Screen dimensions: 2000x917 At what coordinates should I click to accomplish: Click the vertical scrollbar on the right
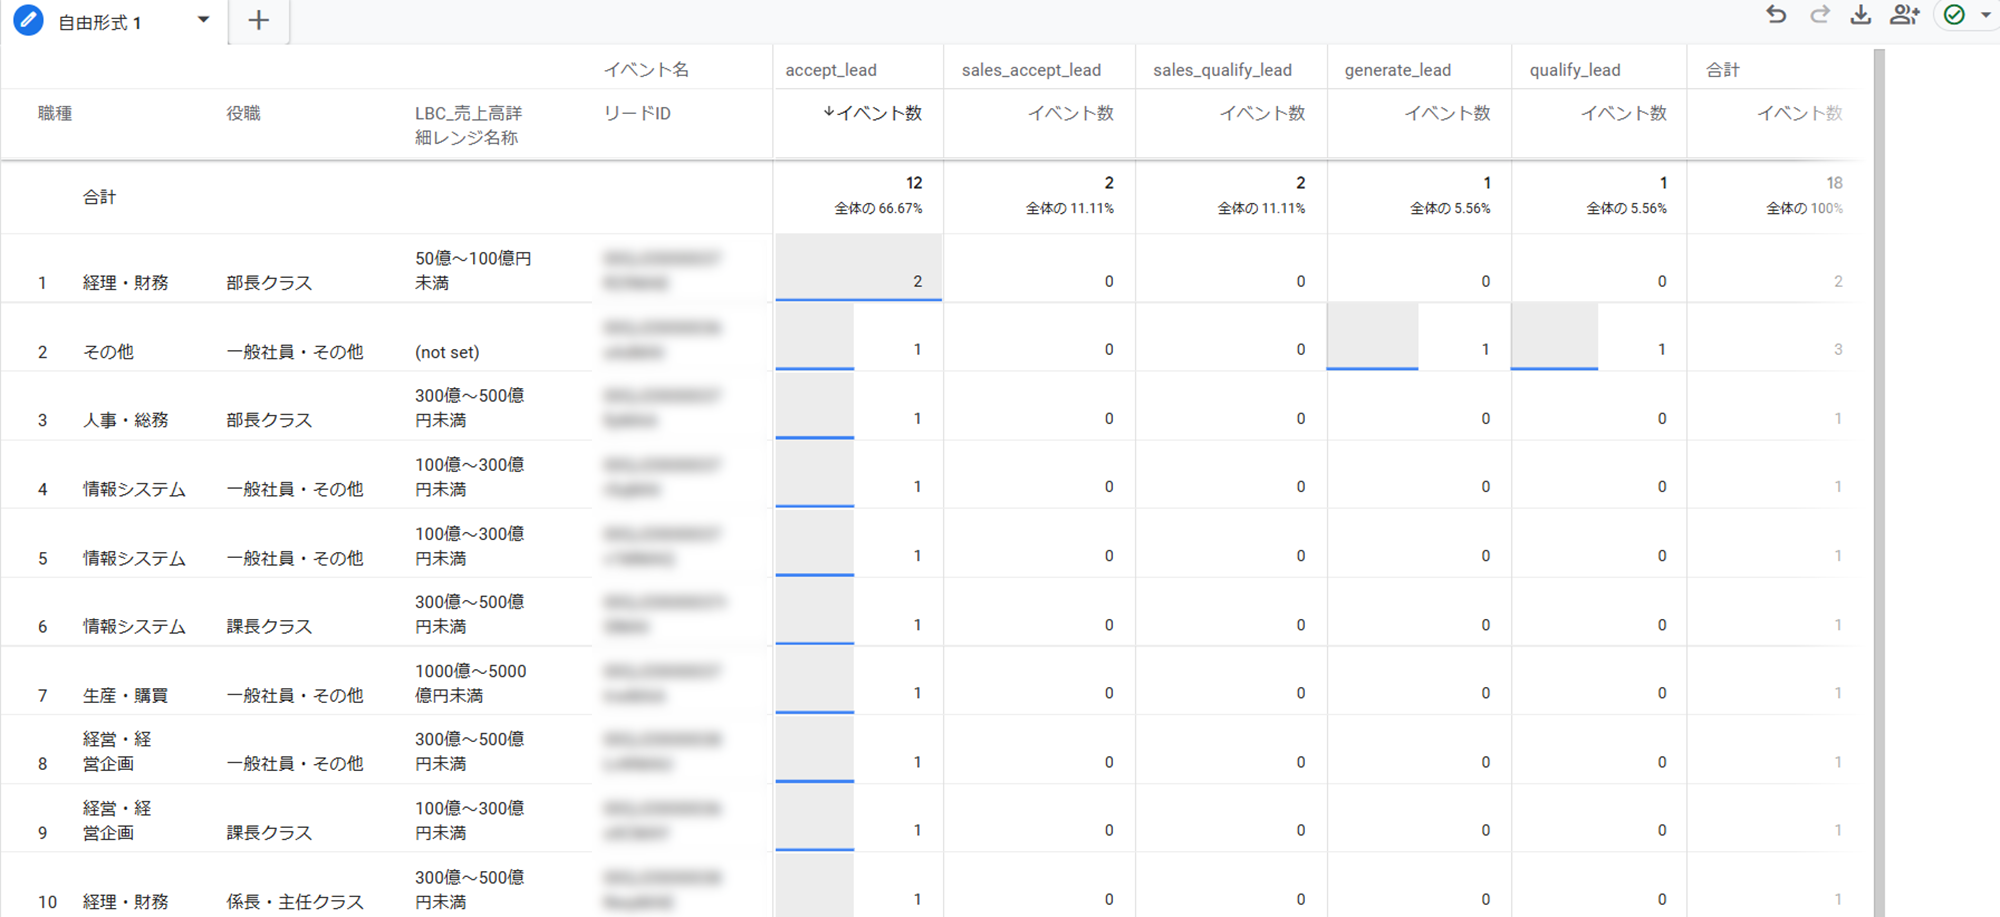1879,480
